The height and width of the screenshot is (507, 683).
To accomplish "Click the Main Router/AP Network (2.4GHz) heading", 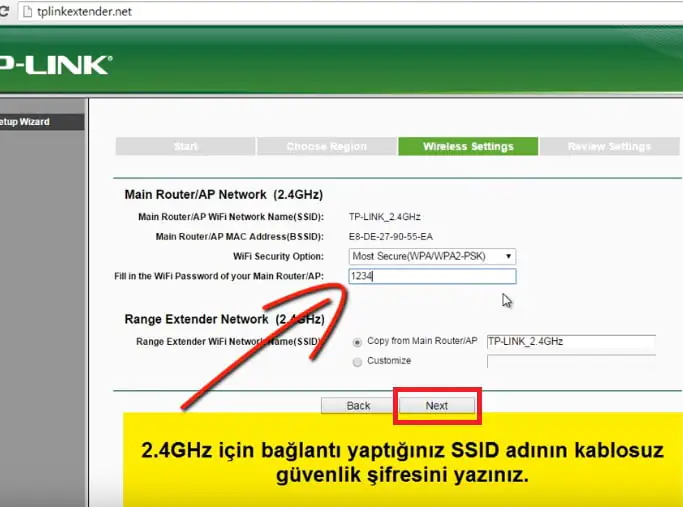I will [223, 194].
